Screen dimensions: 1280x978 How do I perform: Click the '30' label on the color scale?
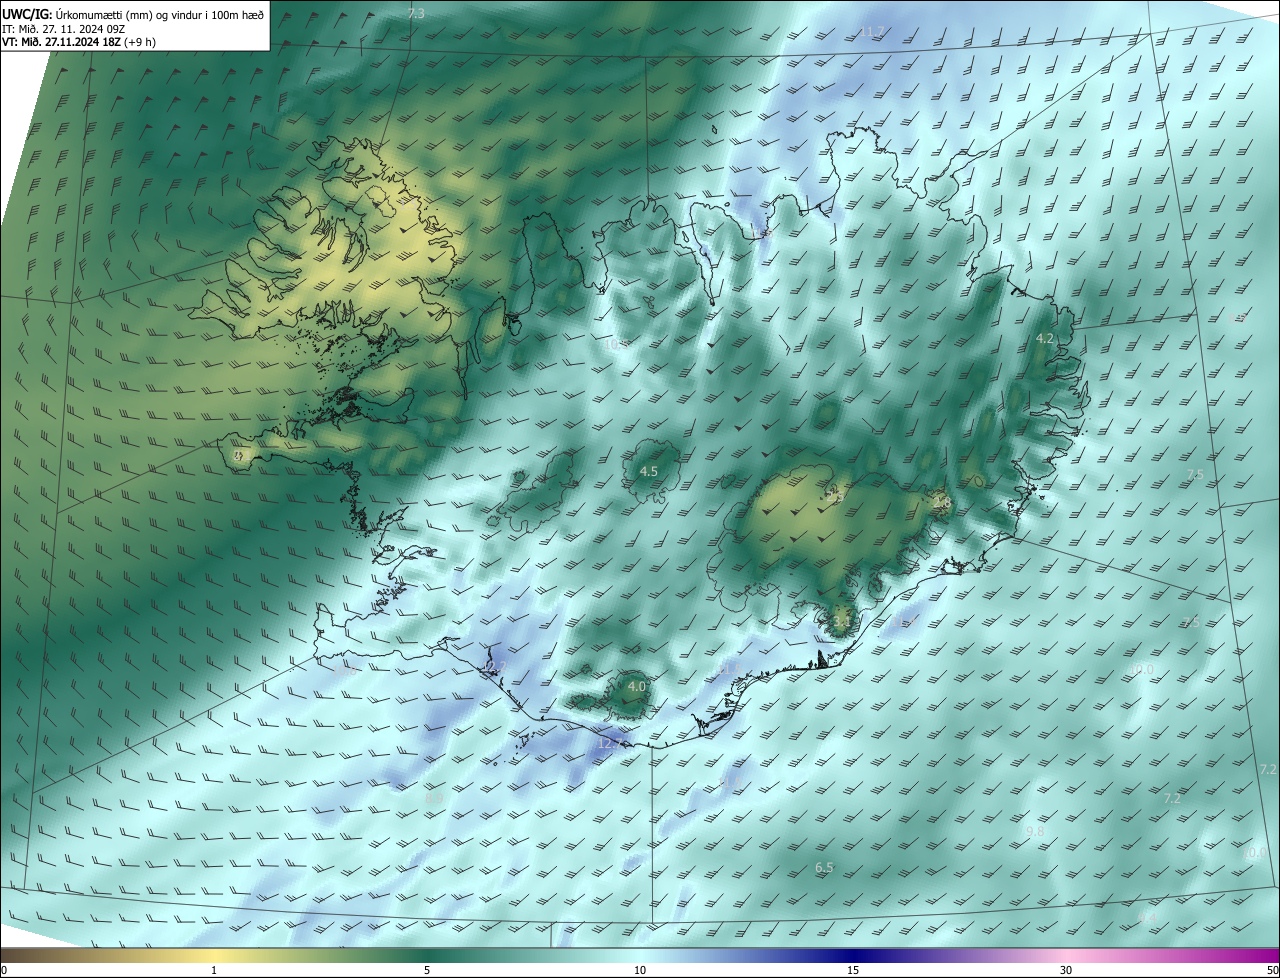click(x=1066, y=970)
